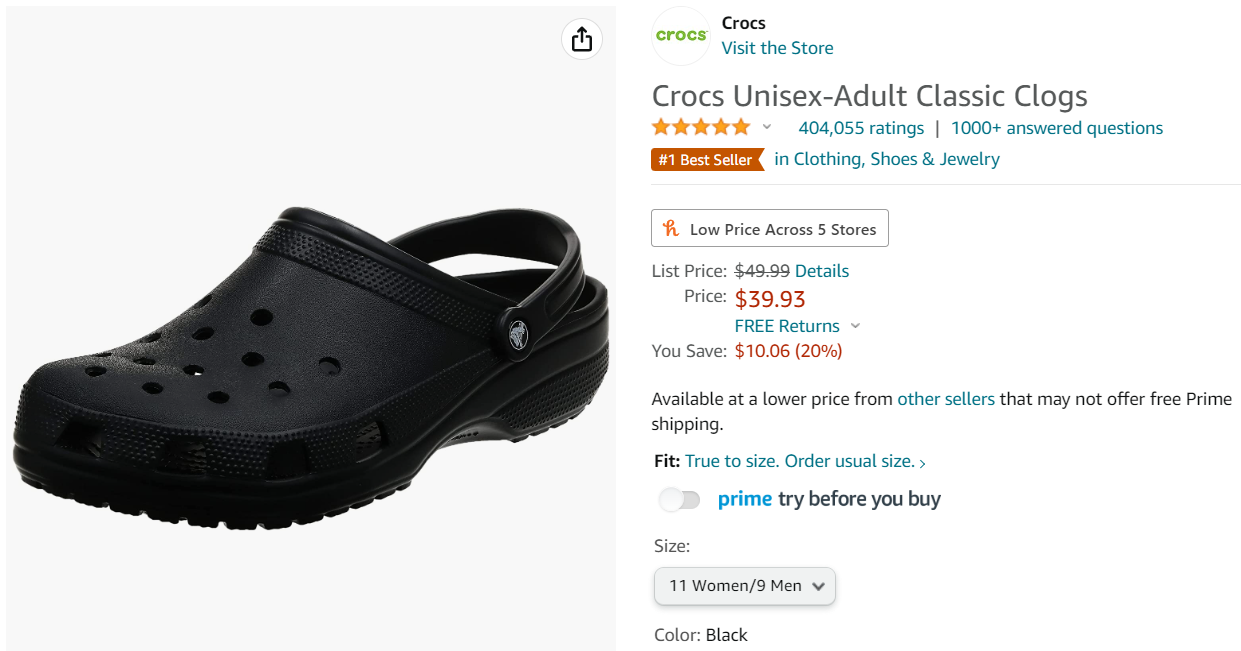Click the FREE Returns link
The width and height of the screenshot is (1241, 651).
787,326
